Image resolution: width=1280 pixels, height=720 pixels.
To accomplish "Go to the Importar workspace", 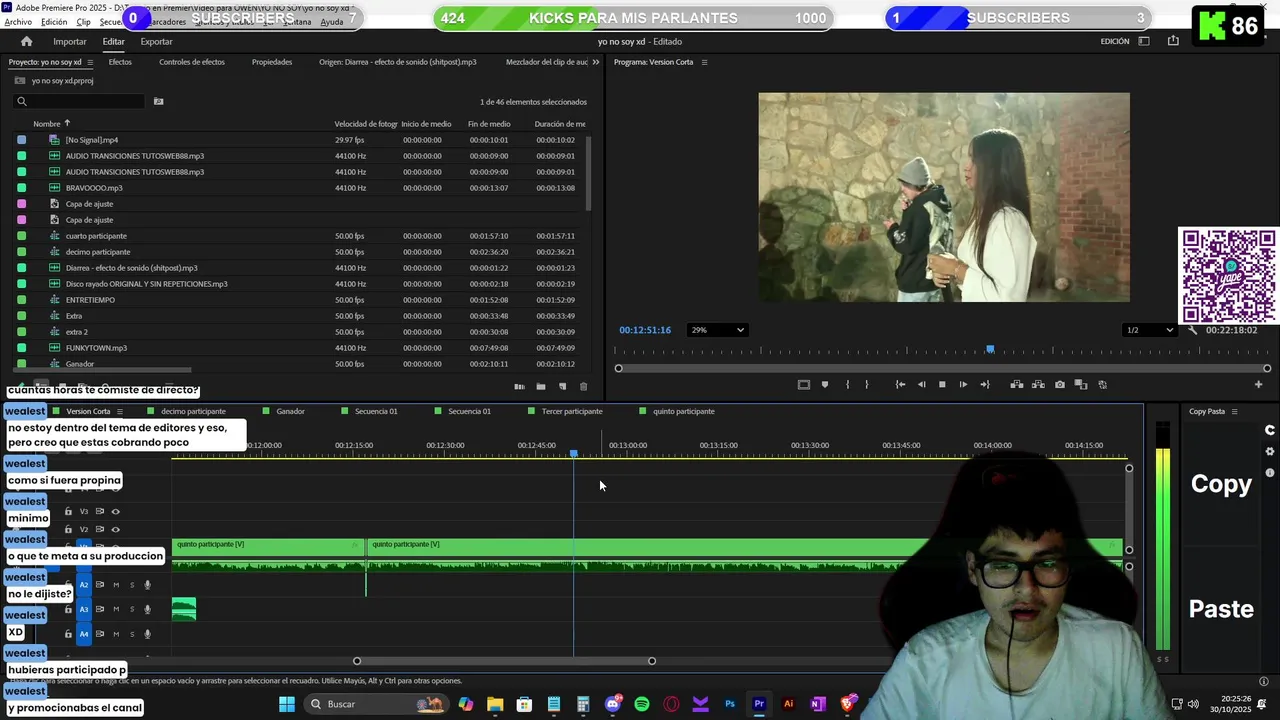I will click(70, 41).
